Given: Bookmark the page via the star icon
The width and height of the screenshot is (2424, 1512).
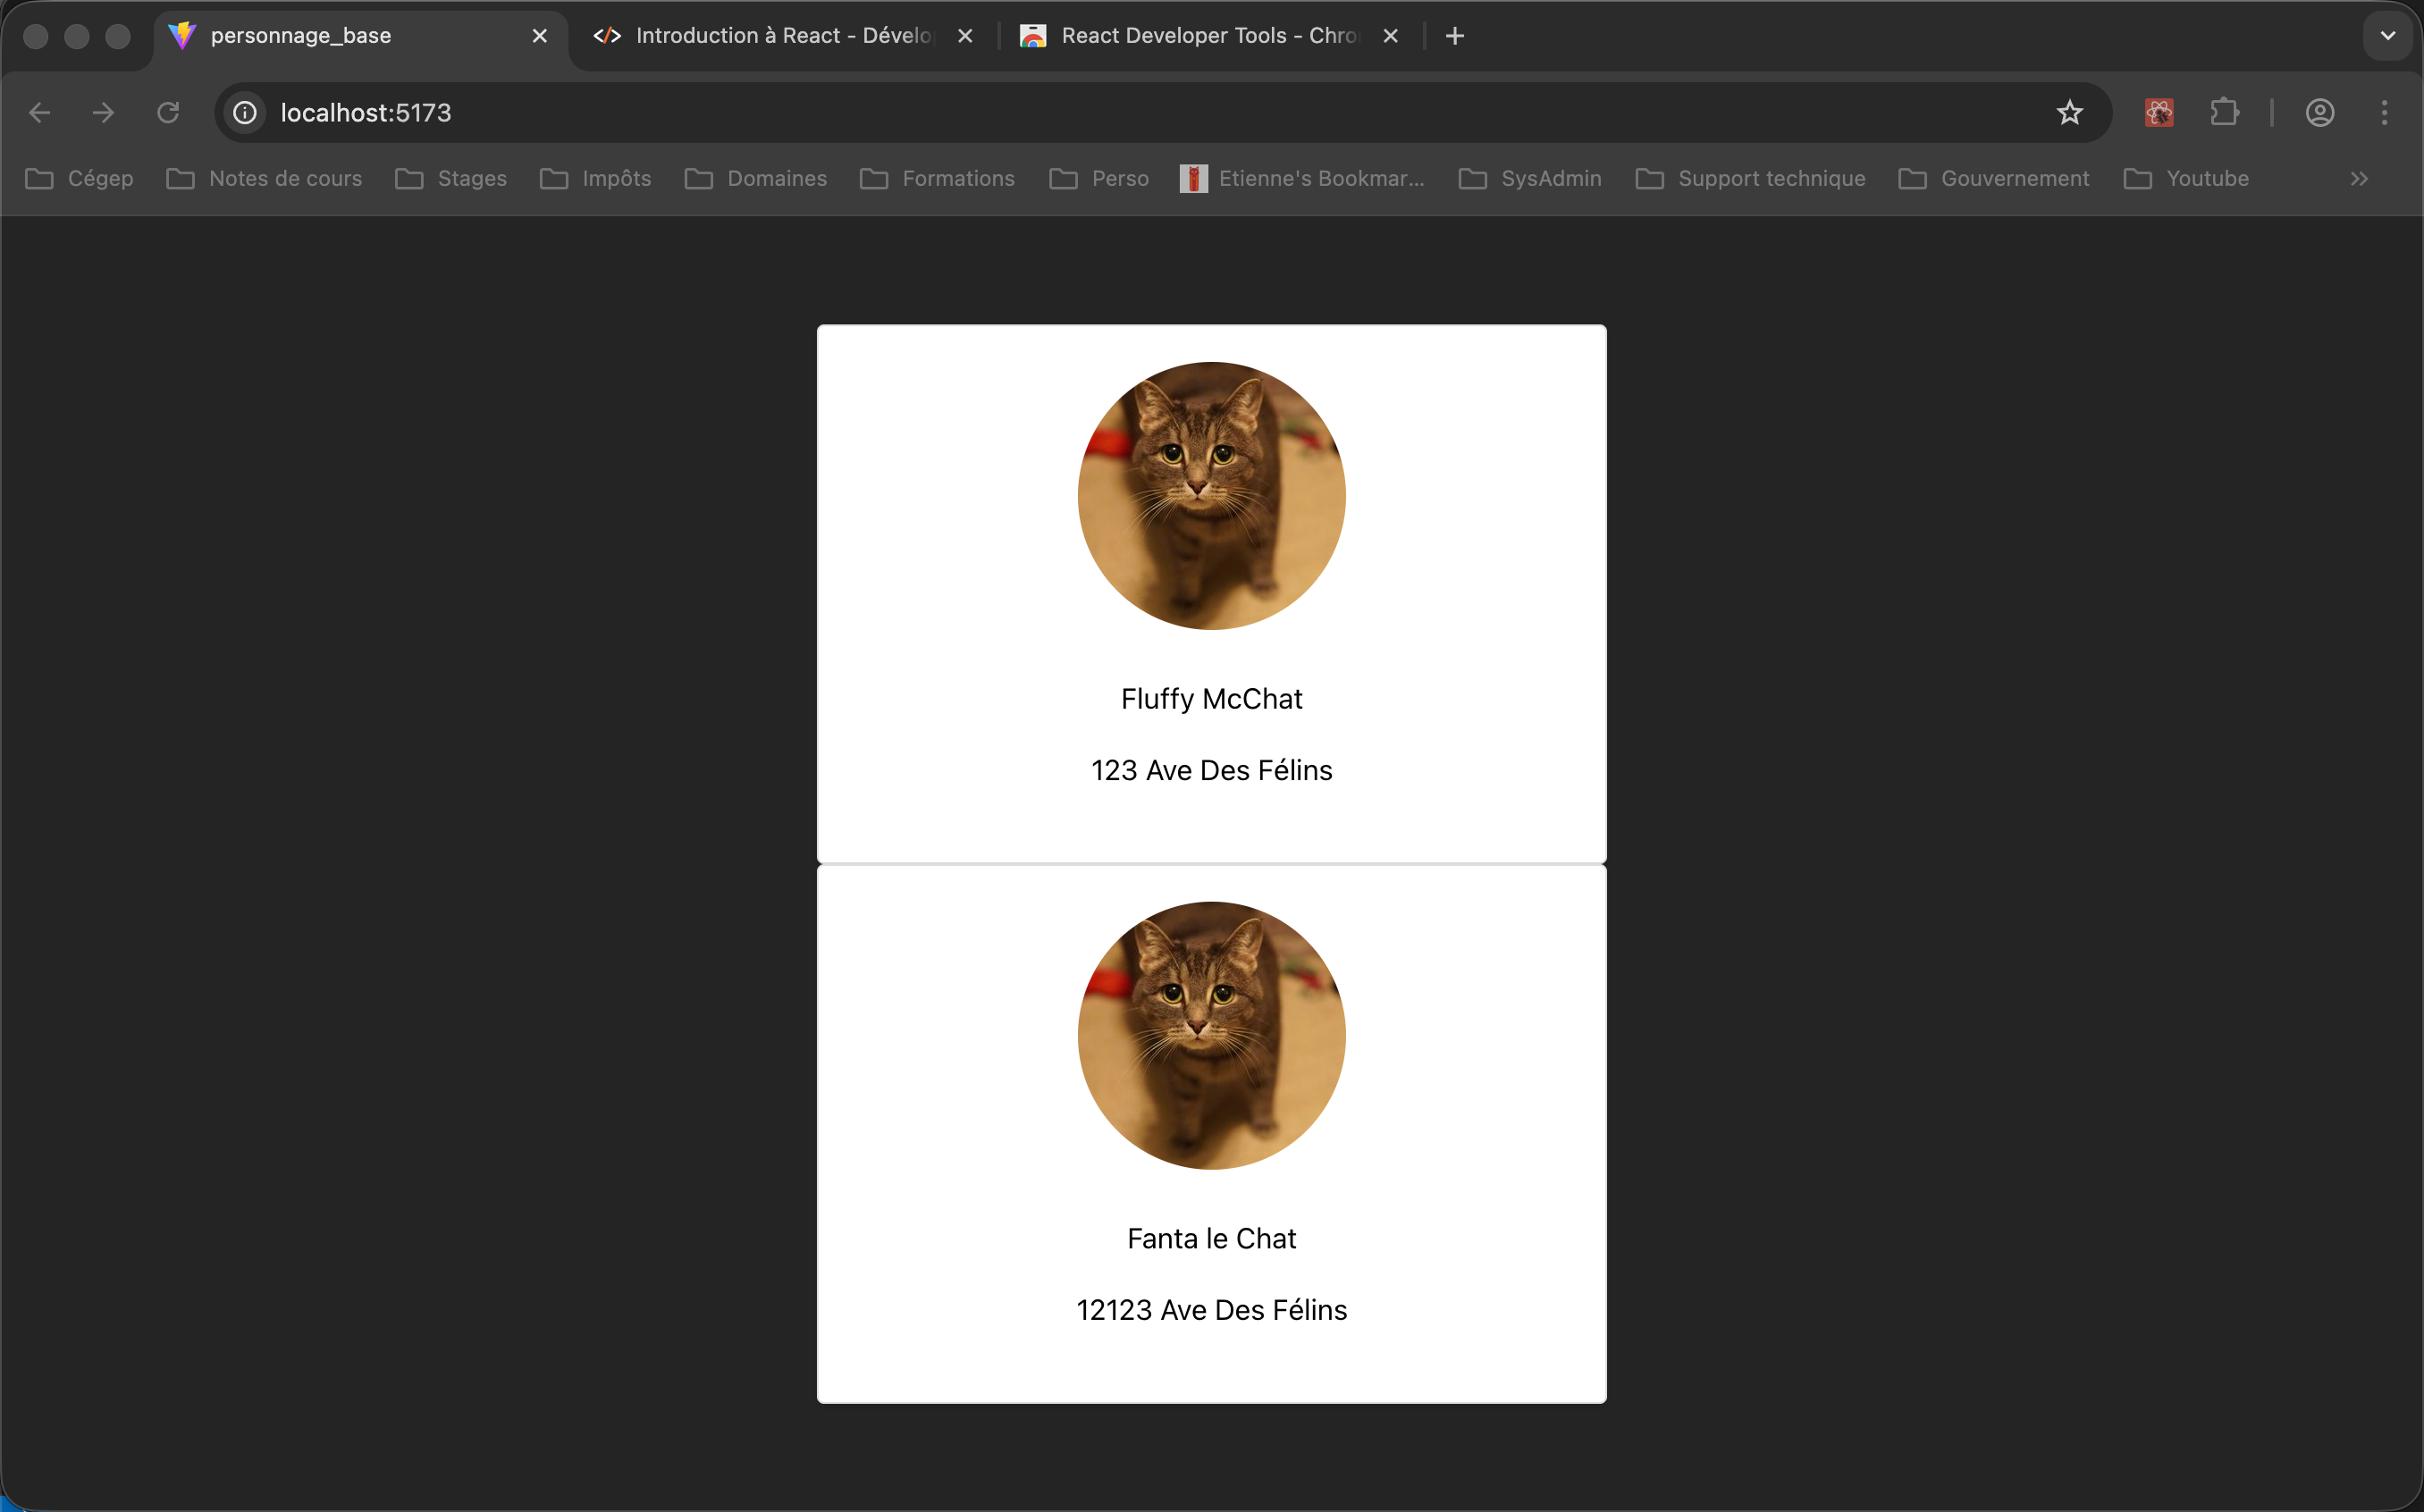Looking at the screenshot, I should click(2069, 112).
